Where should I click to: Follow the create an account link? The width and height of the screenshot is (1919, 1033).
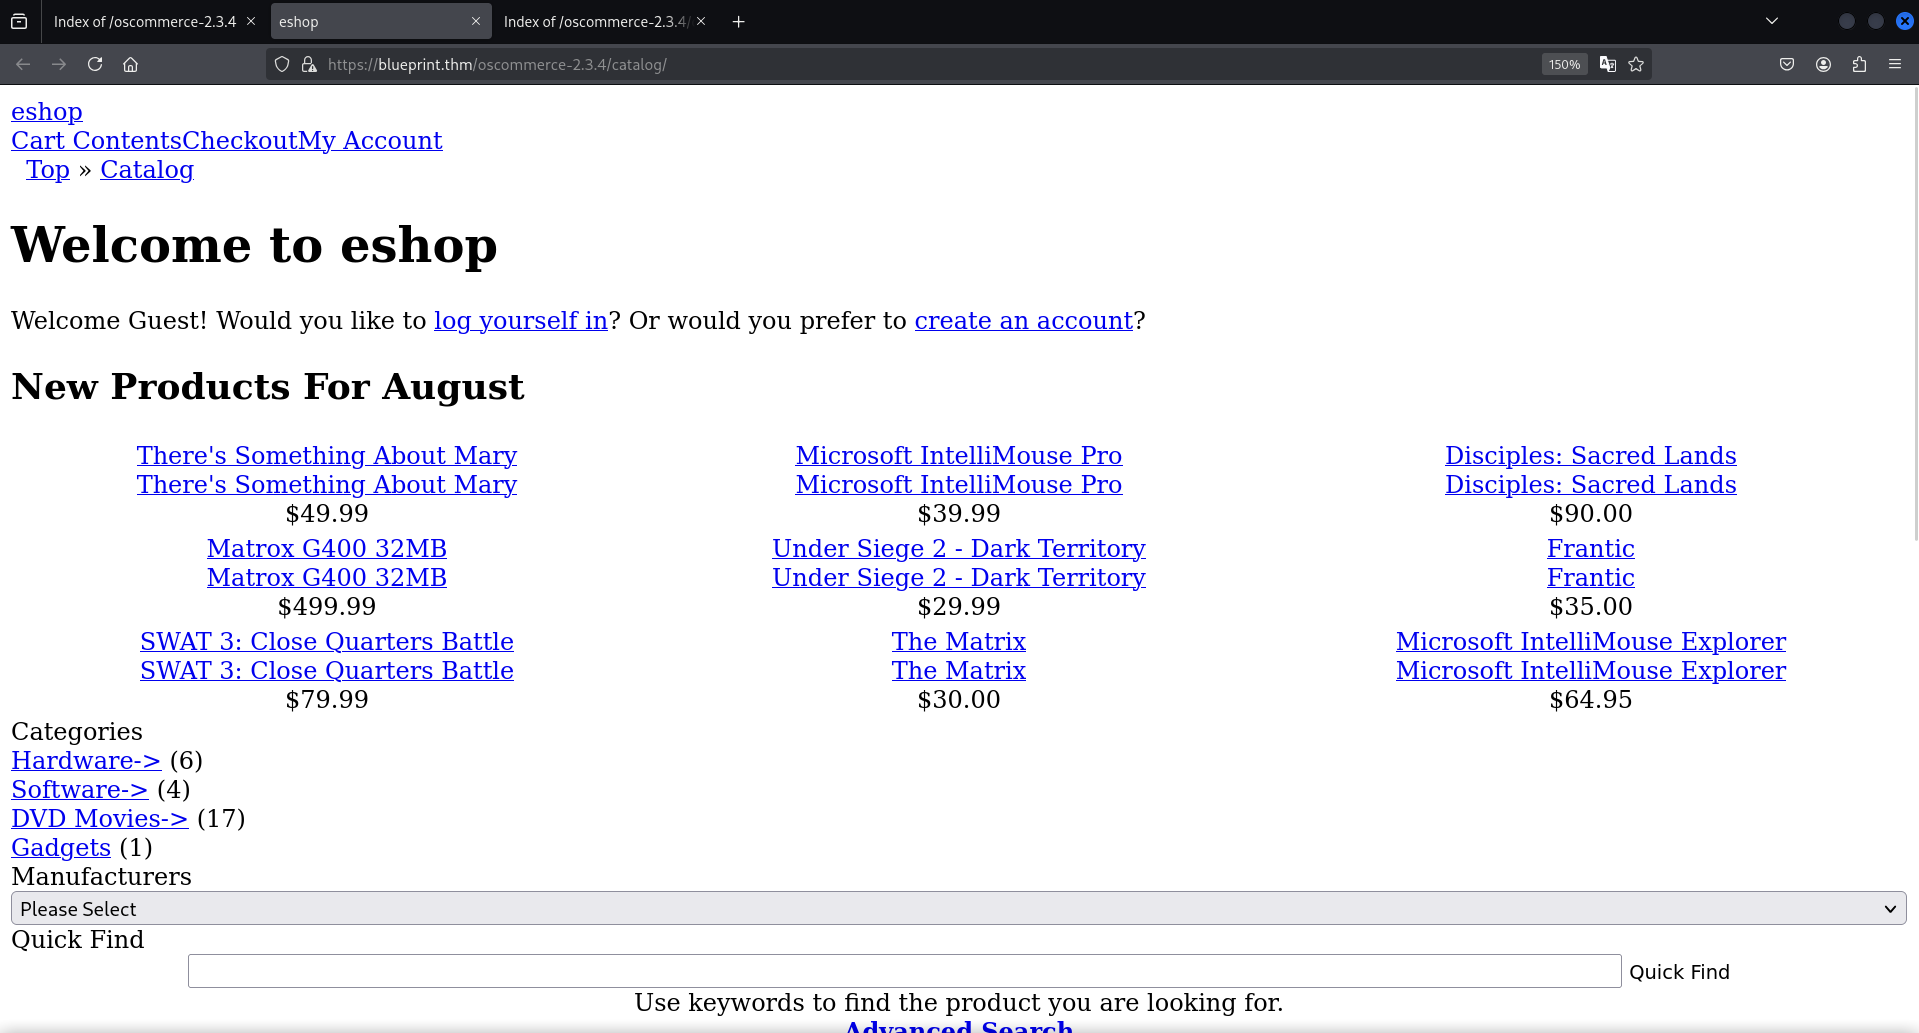[1023, 320]
